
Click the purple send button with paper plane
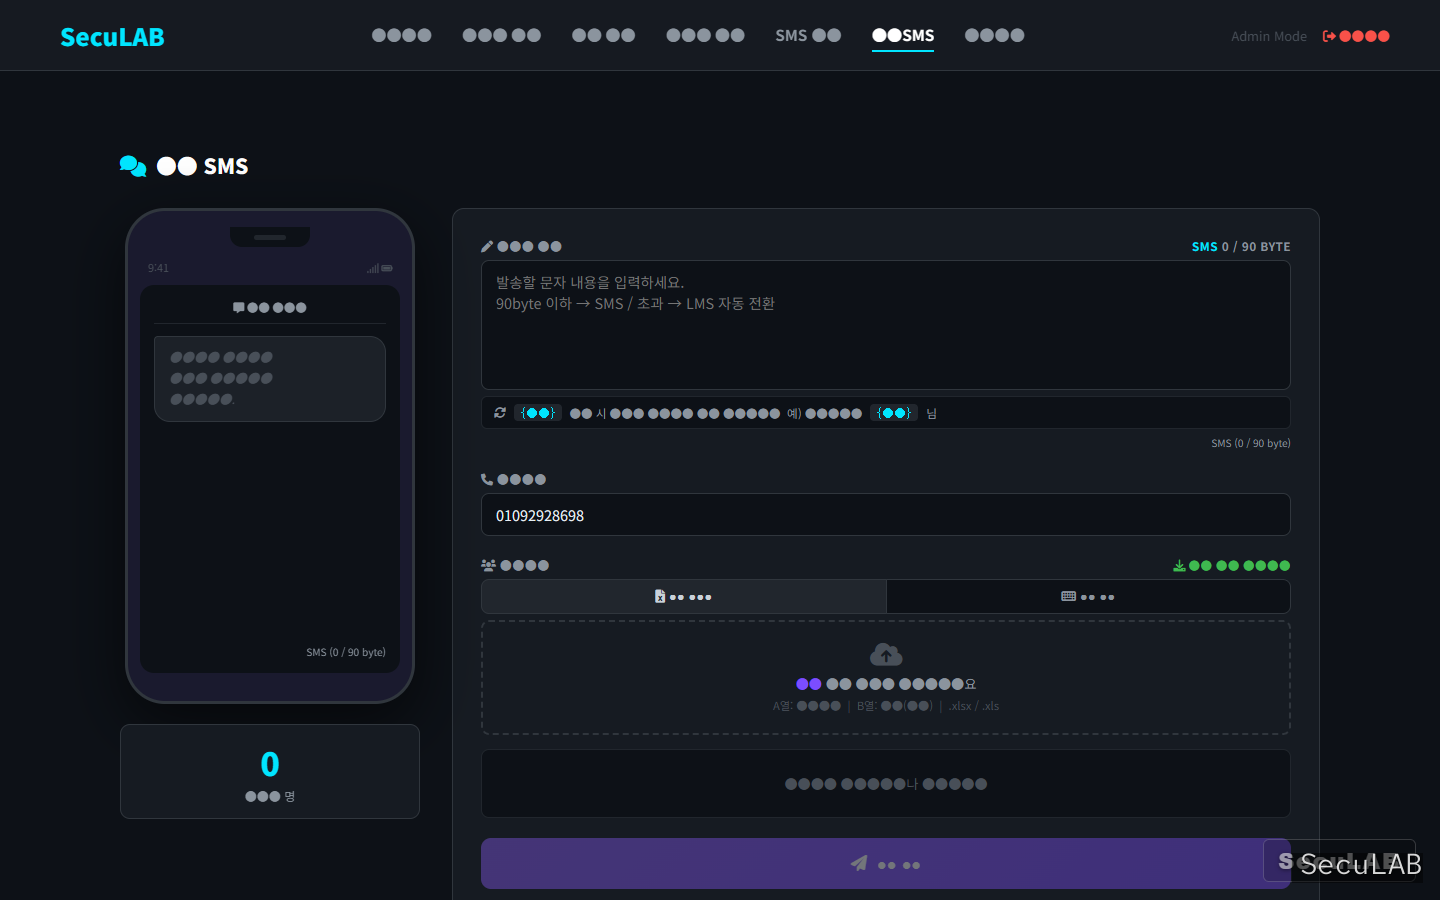[x=886, y=864]
